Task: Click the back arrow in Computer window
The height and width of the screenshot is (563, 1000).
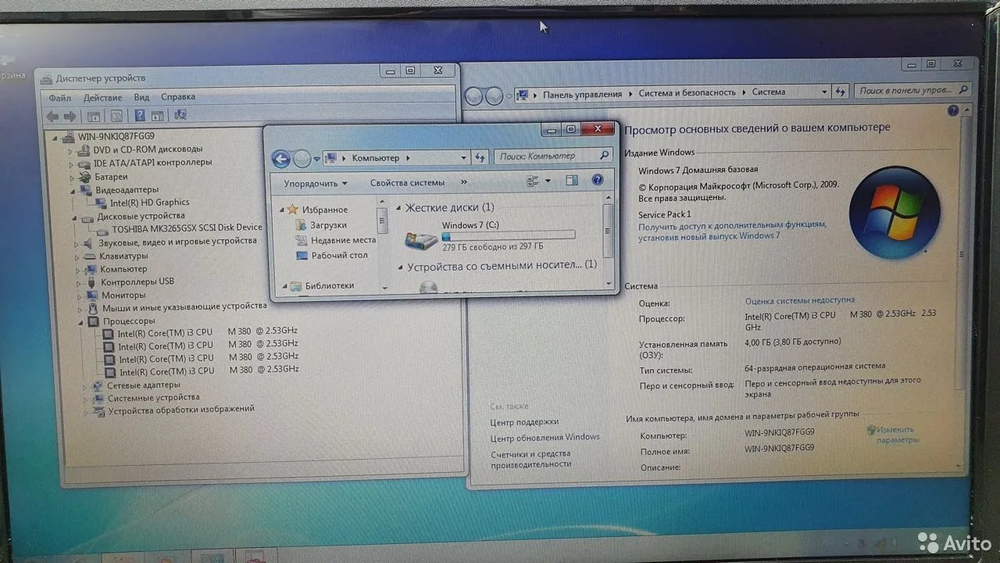Action: click(281, 158)
